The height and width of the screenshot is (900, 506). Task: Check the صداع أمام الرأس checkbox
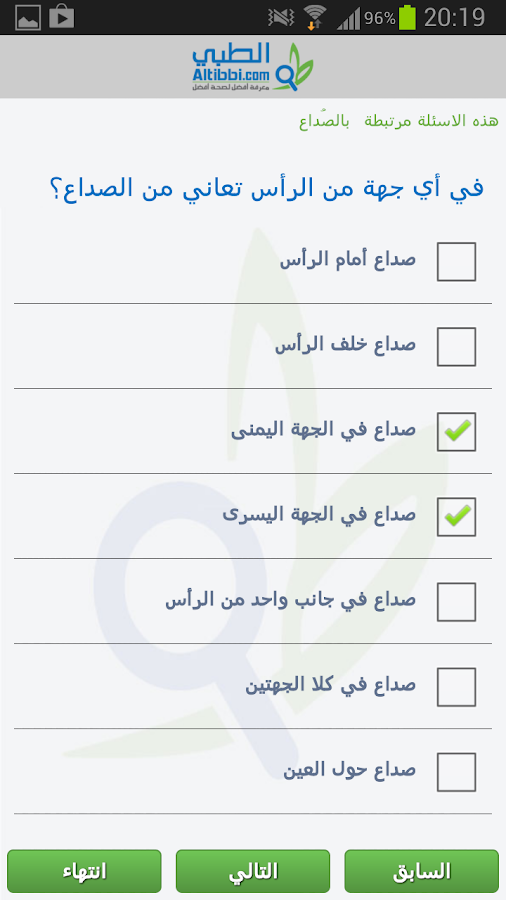pyautogui.click(x=456, y=262)
